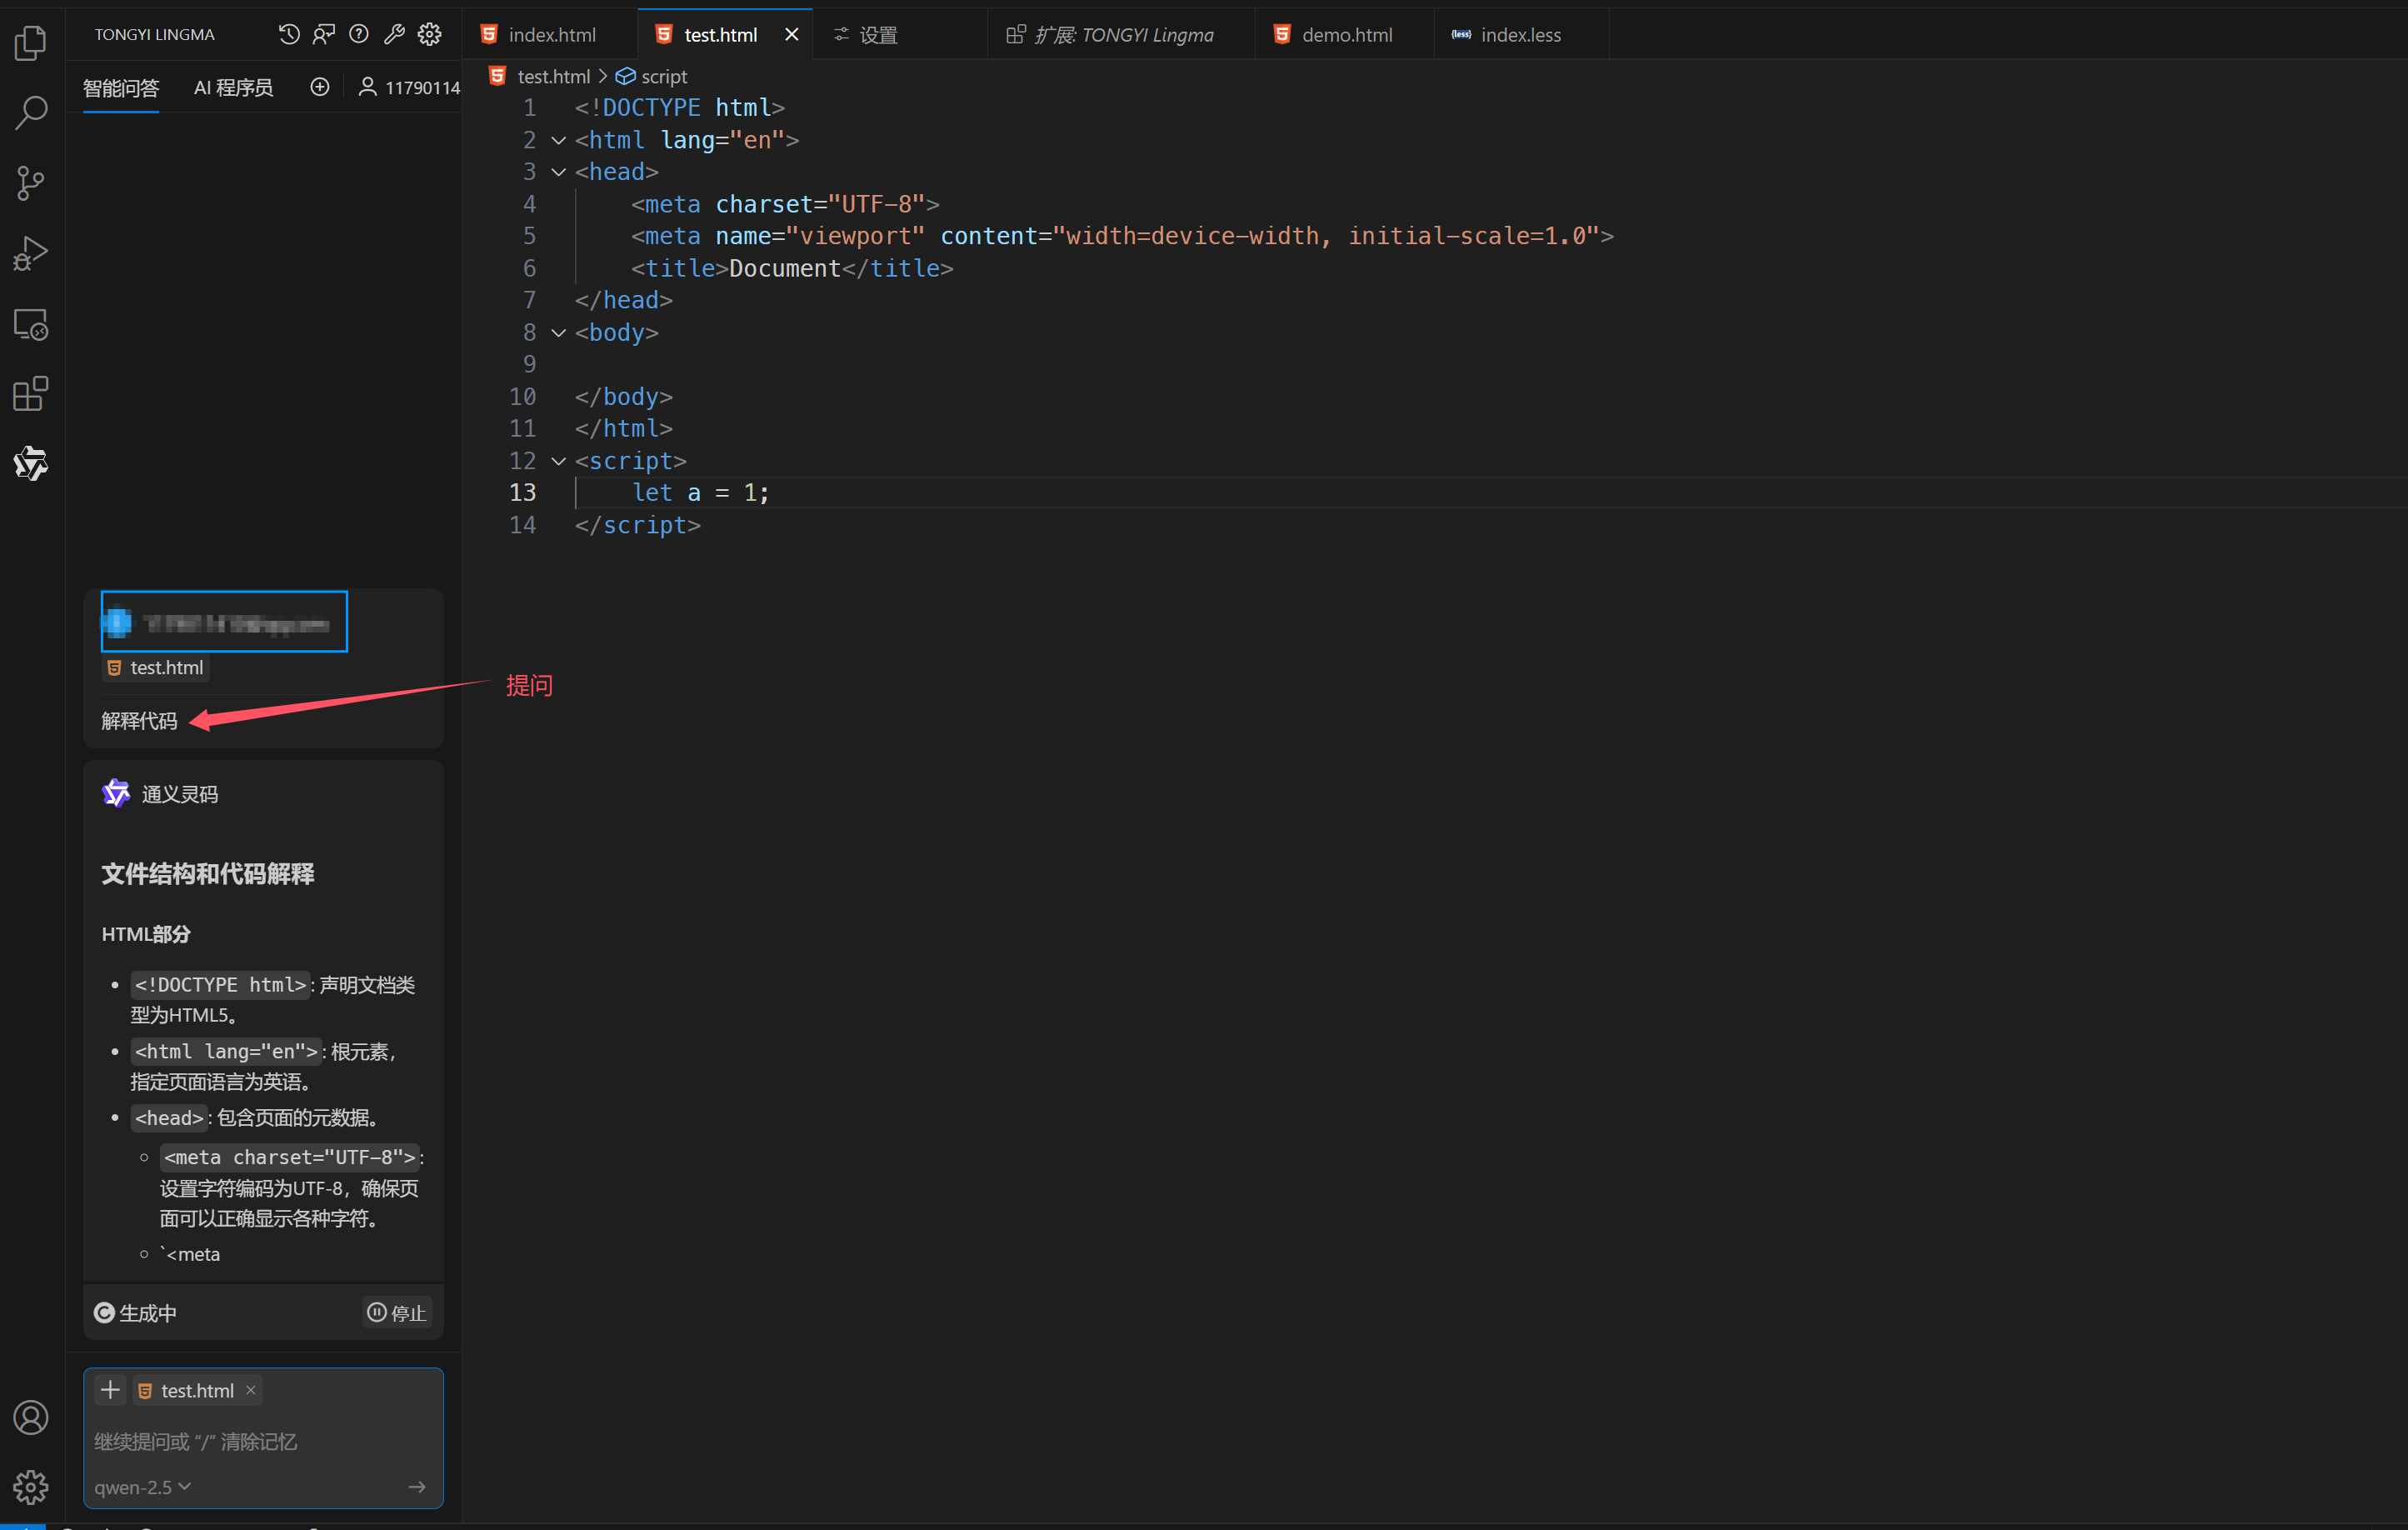Click the 'let a = 1;' code line
The width and height of the screenshot is (2408, 1530).
(700, 493)
